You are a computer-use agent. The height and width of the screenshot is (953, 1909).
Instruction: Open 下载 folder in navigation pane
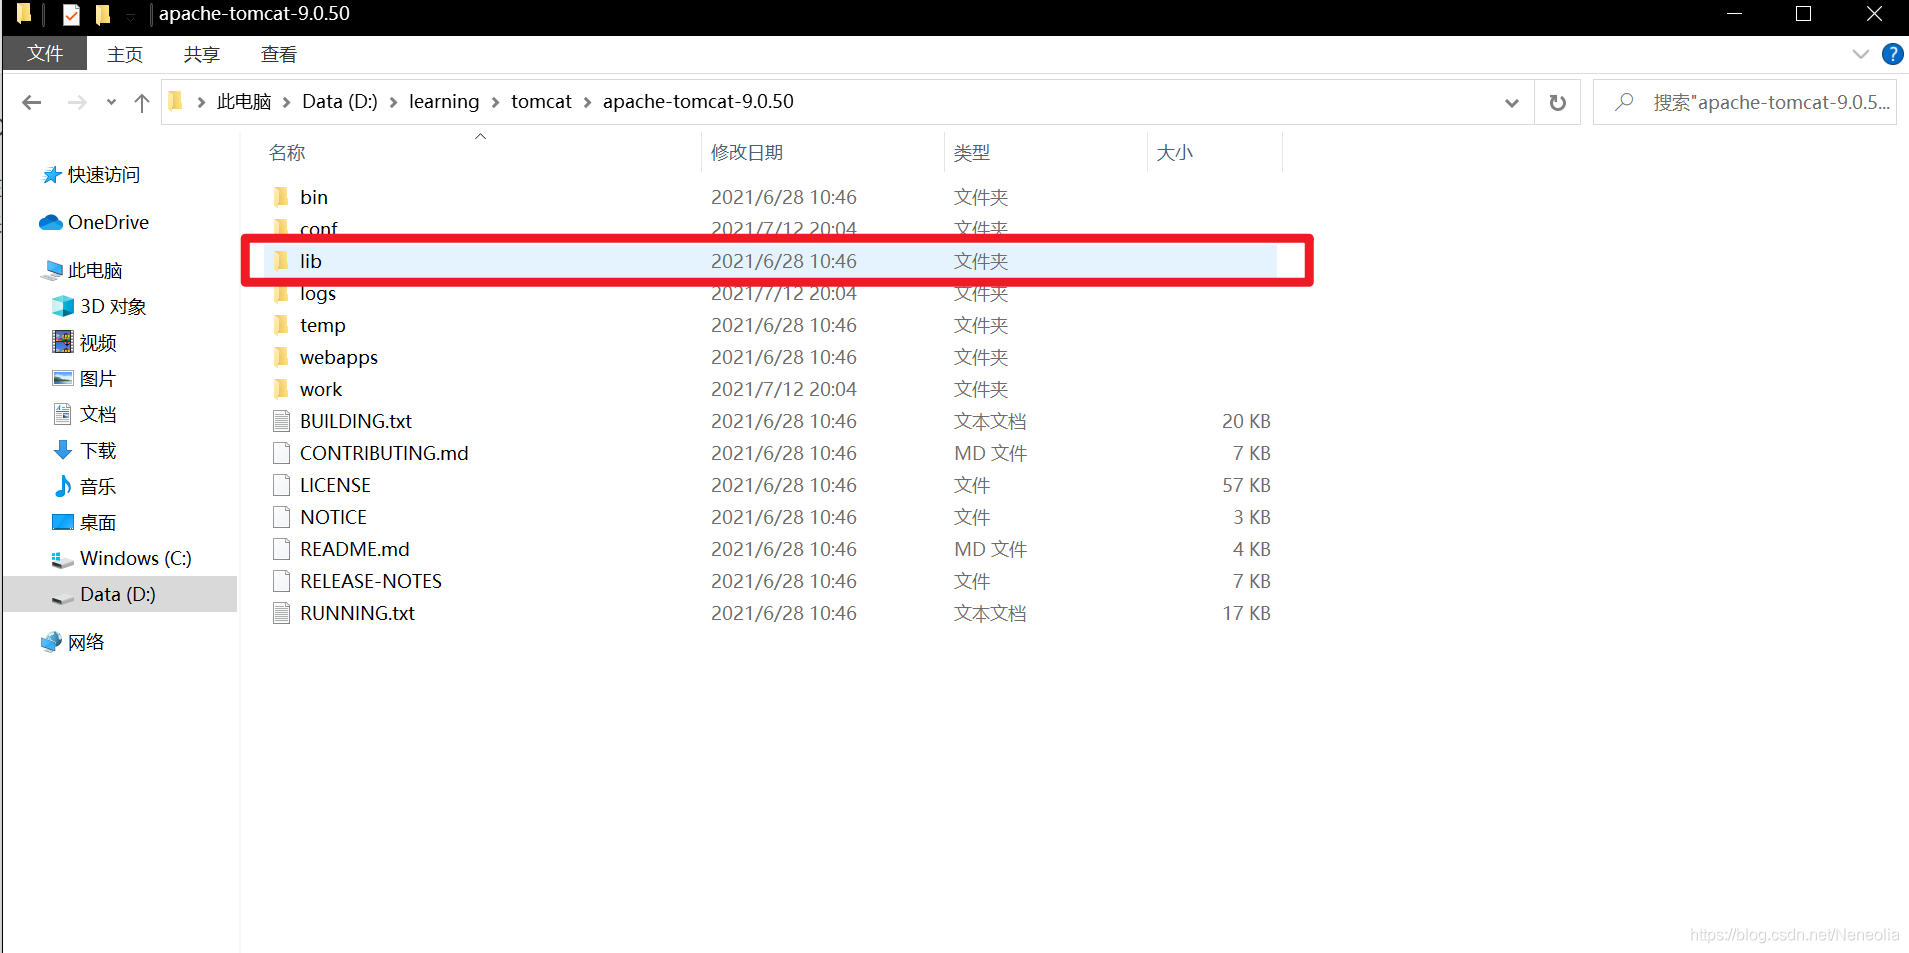coord(98,450)
